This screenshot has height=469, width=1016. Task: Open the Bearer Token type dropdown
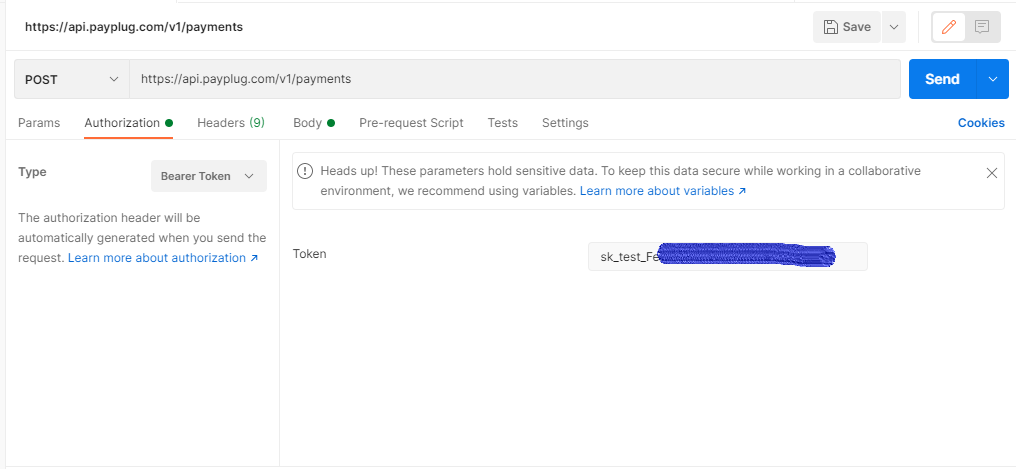209,176
